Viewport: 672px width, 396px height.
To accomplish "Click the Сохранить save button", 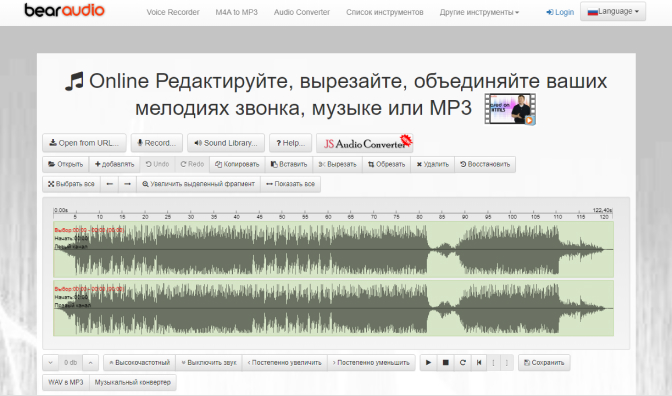I will pyautogui.click(x=544, y=363).
